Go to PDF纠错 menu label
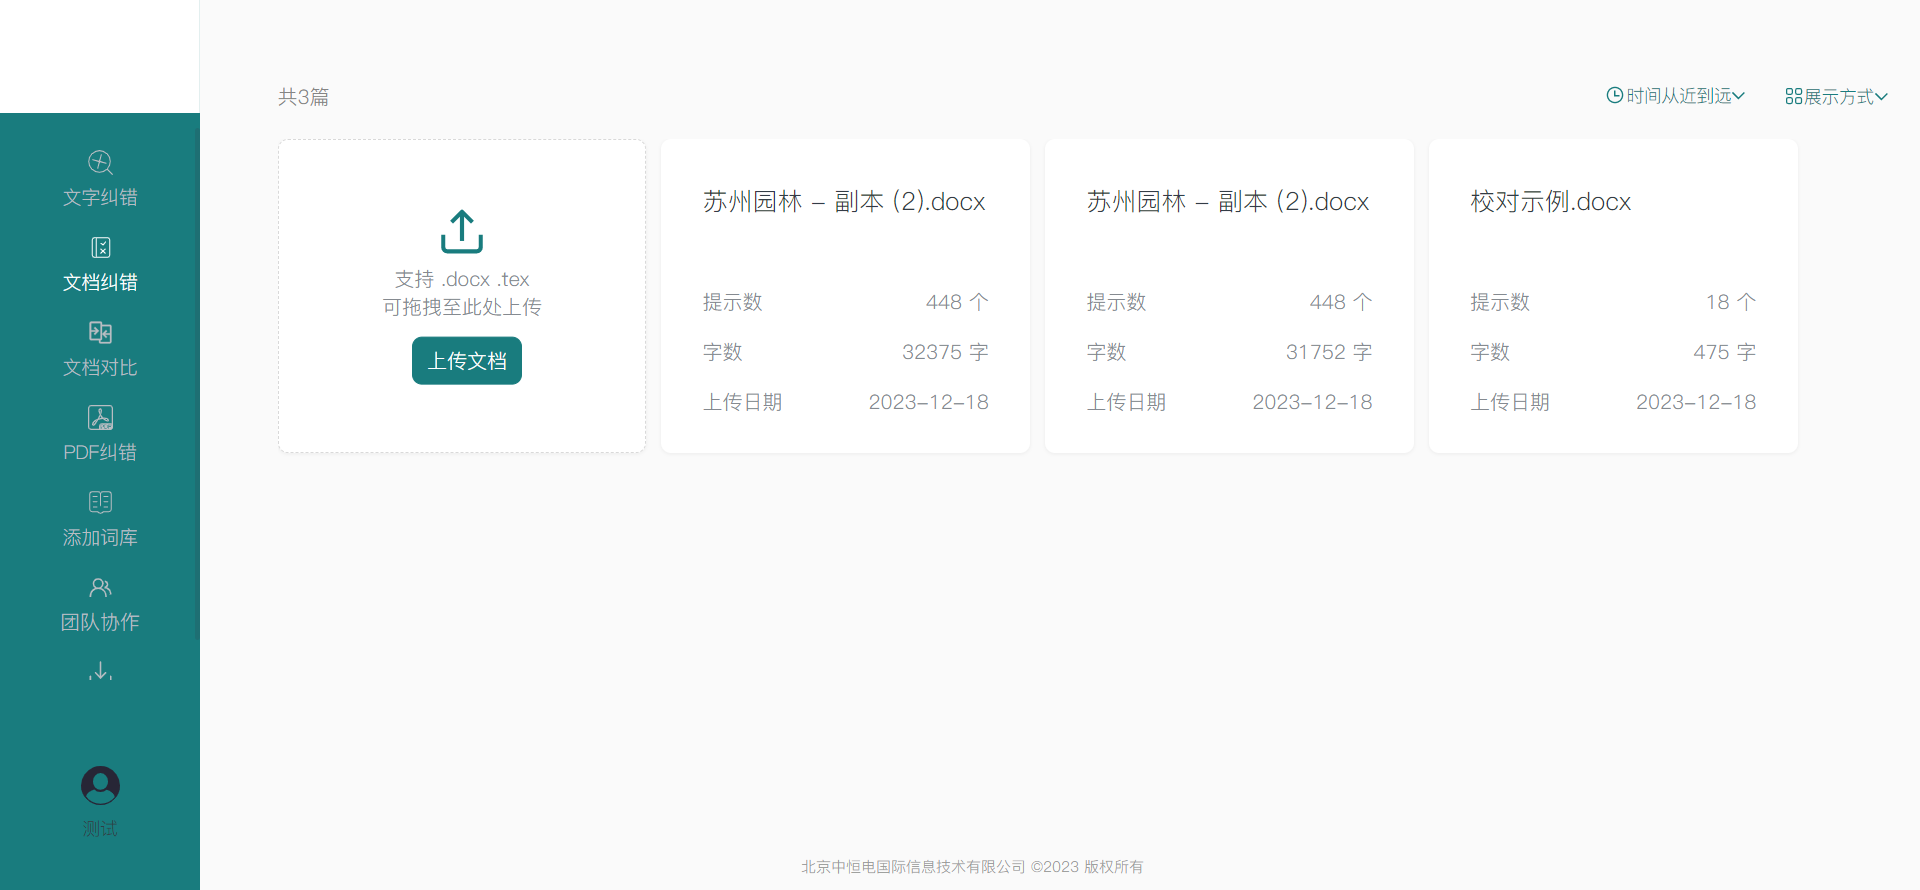1920x890 pixels. click(100, 453)
